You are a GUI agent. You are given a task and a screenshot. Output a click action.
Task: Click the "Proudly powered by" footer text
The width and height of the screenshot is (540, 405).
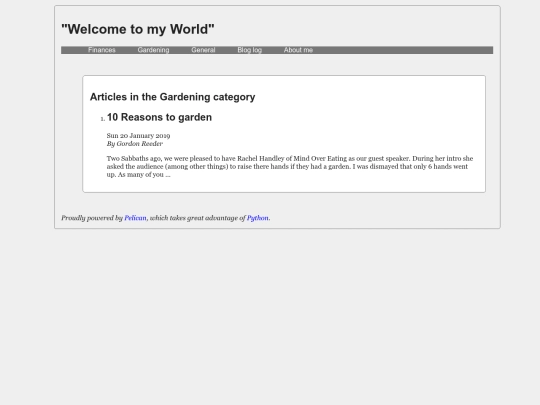click(x=92, y=218)
